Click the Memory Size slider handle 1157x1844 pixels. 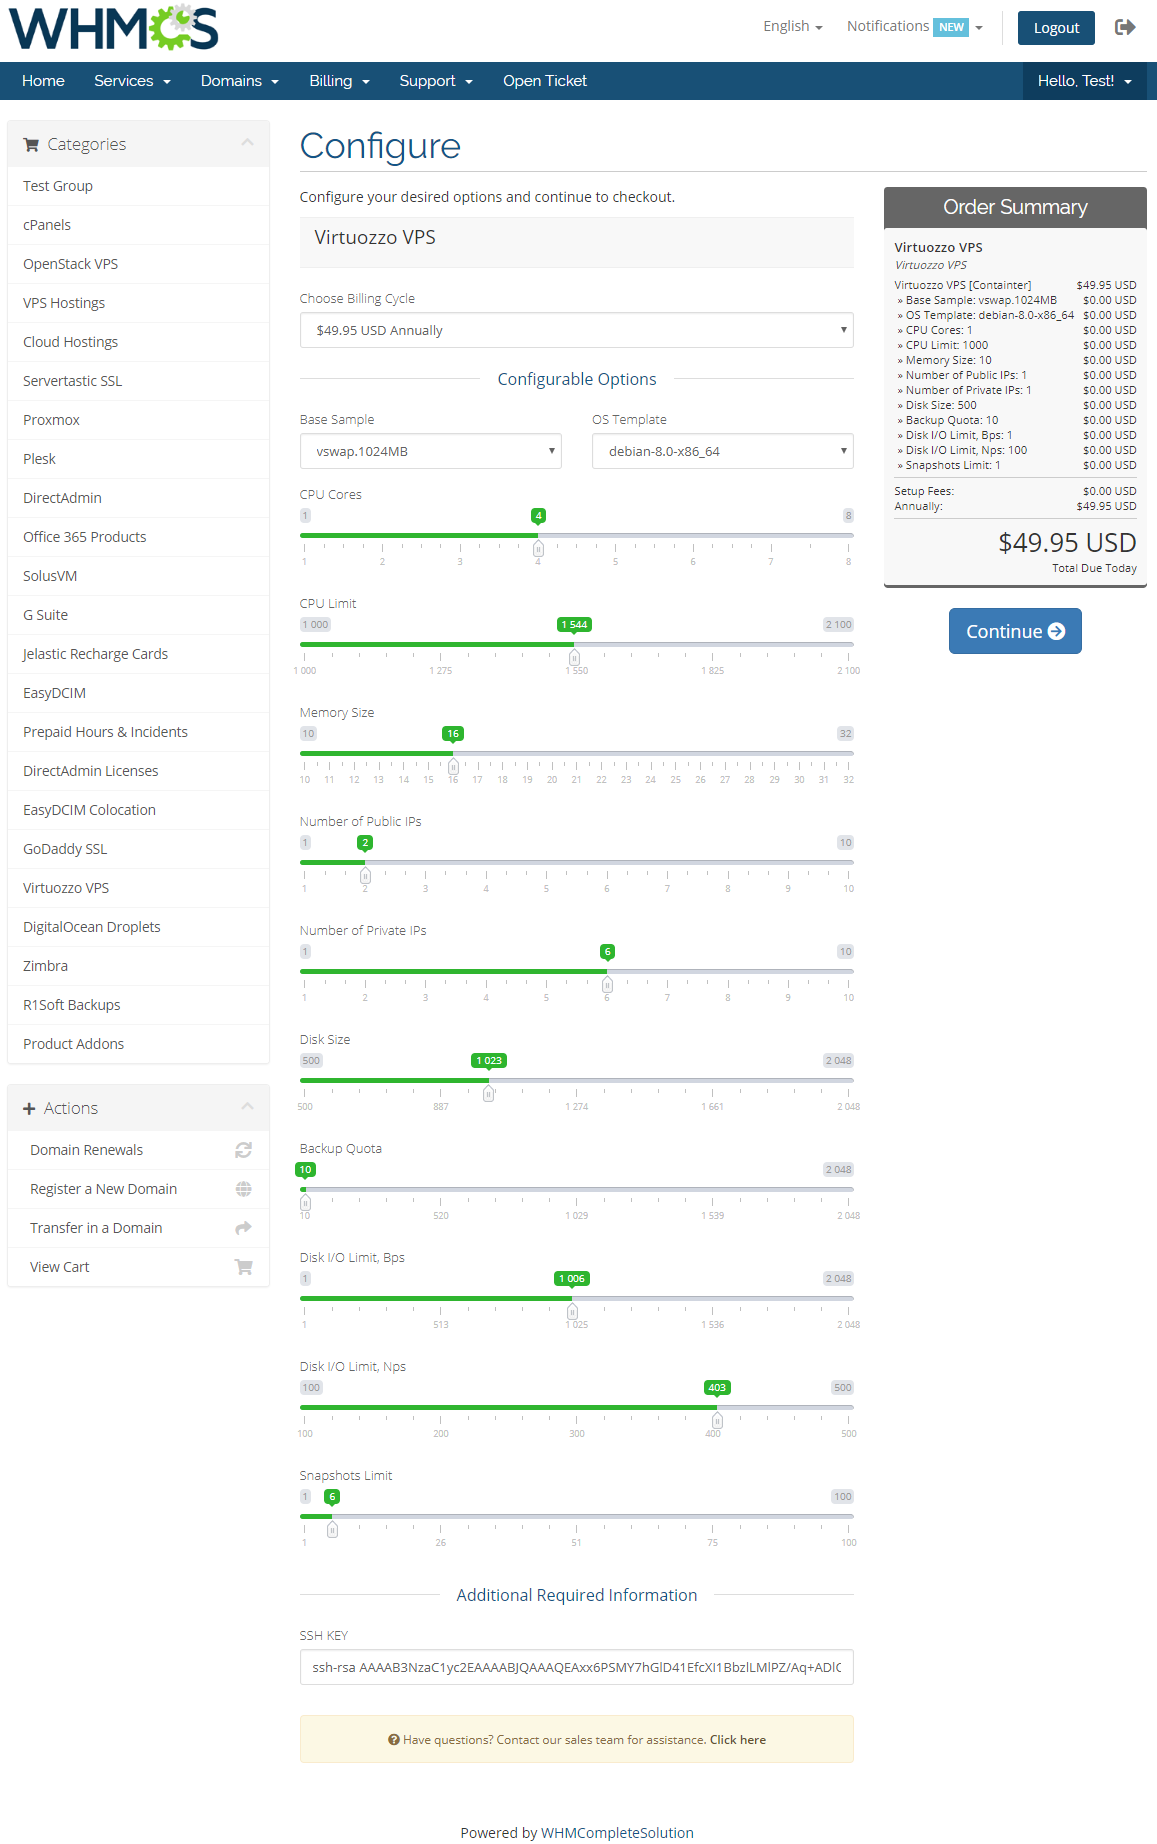[453, 766]
